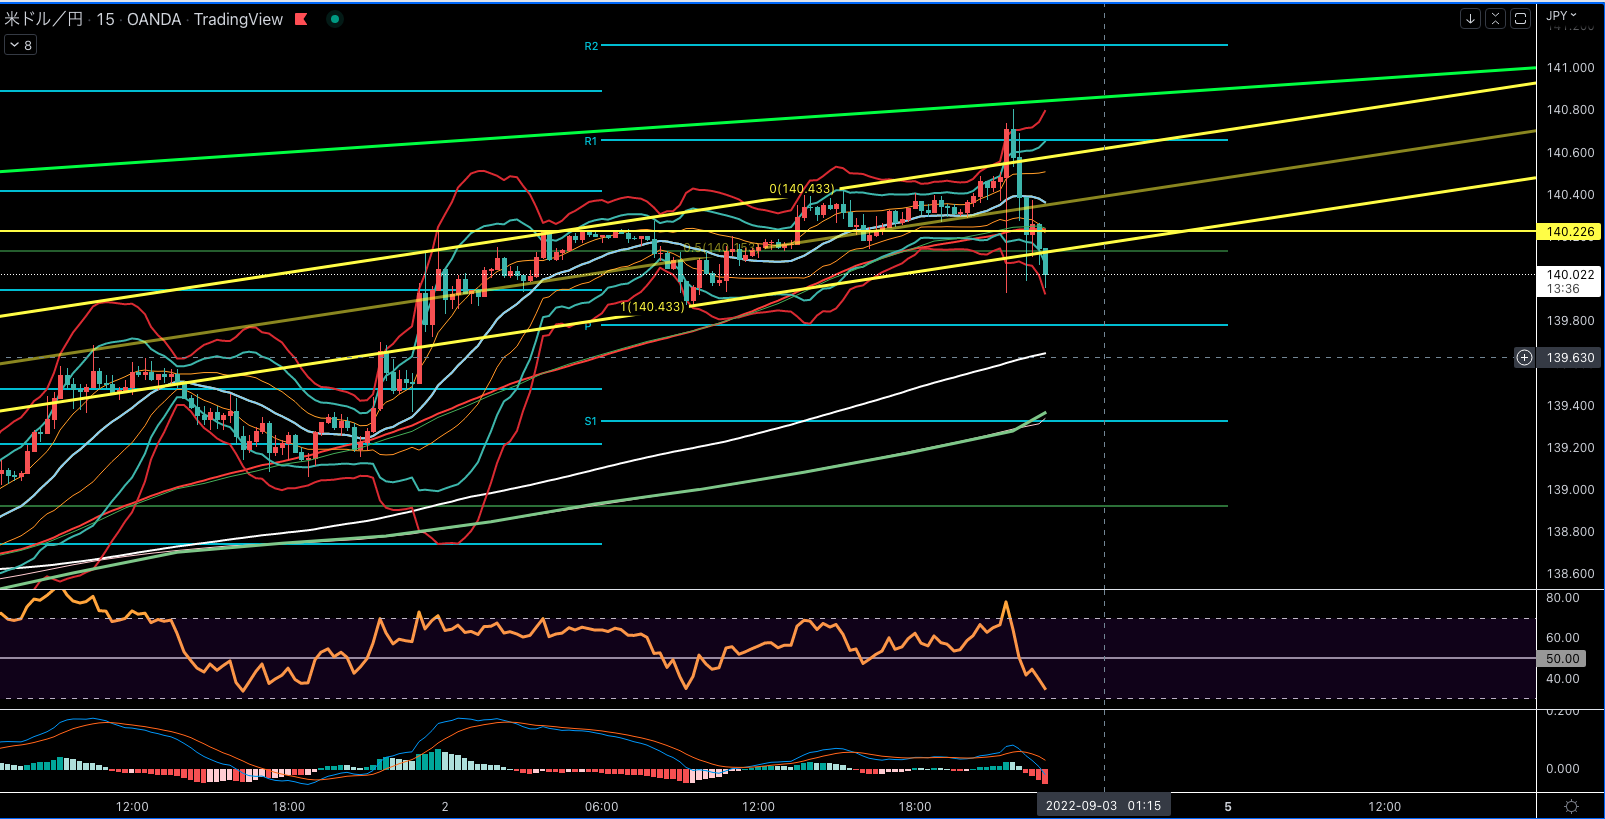This screenshot has height=819, width=1605.
Task: Select the Fibonacci 0(140.433) label
Action: [801, 188]
